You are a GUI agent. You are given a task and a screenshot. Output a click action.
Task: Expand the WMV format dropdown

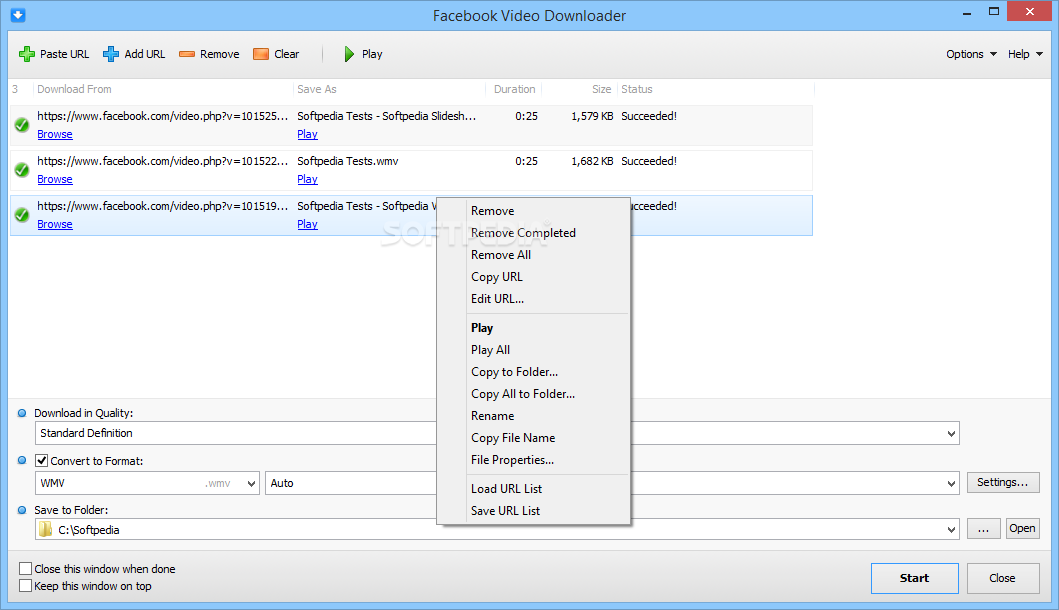tap(251, 484)
